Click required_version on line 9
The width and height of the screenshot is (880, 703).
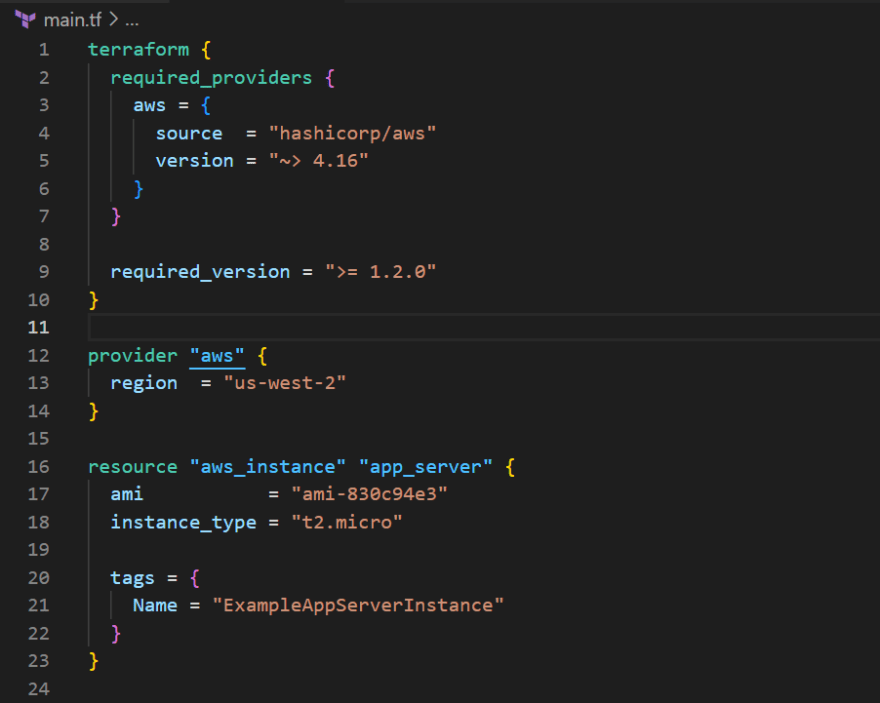200,272
